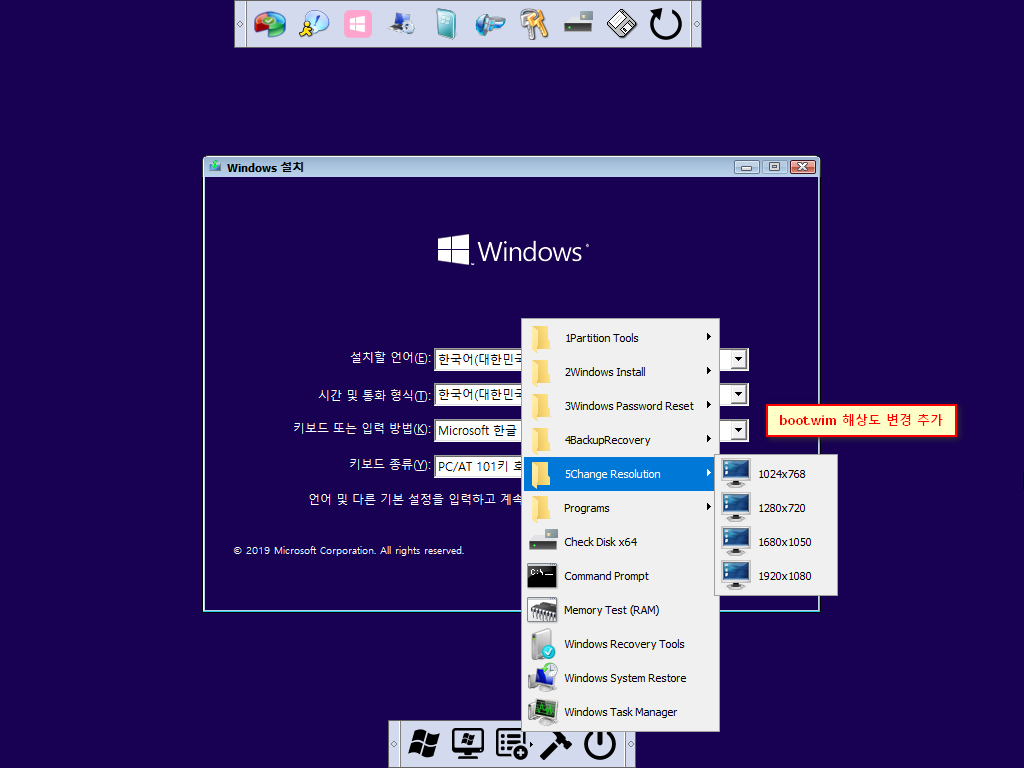Open the hammer tools icon

pos(554,744)
